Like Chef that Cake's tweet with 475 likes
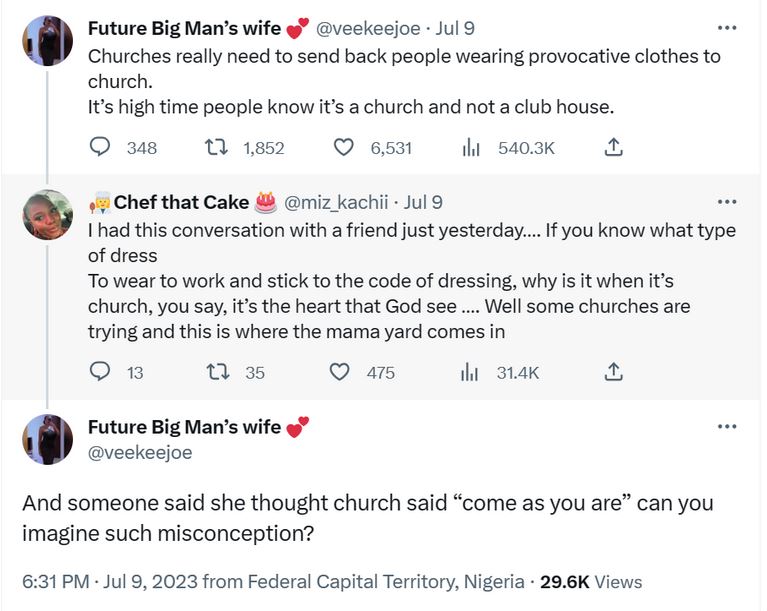767x611 pixels. [341, 372]
